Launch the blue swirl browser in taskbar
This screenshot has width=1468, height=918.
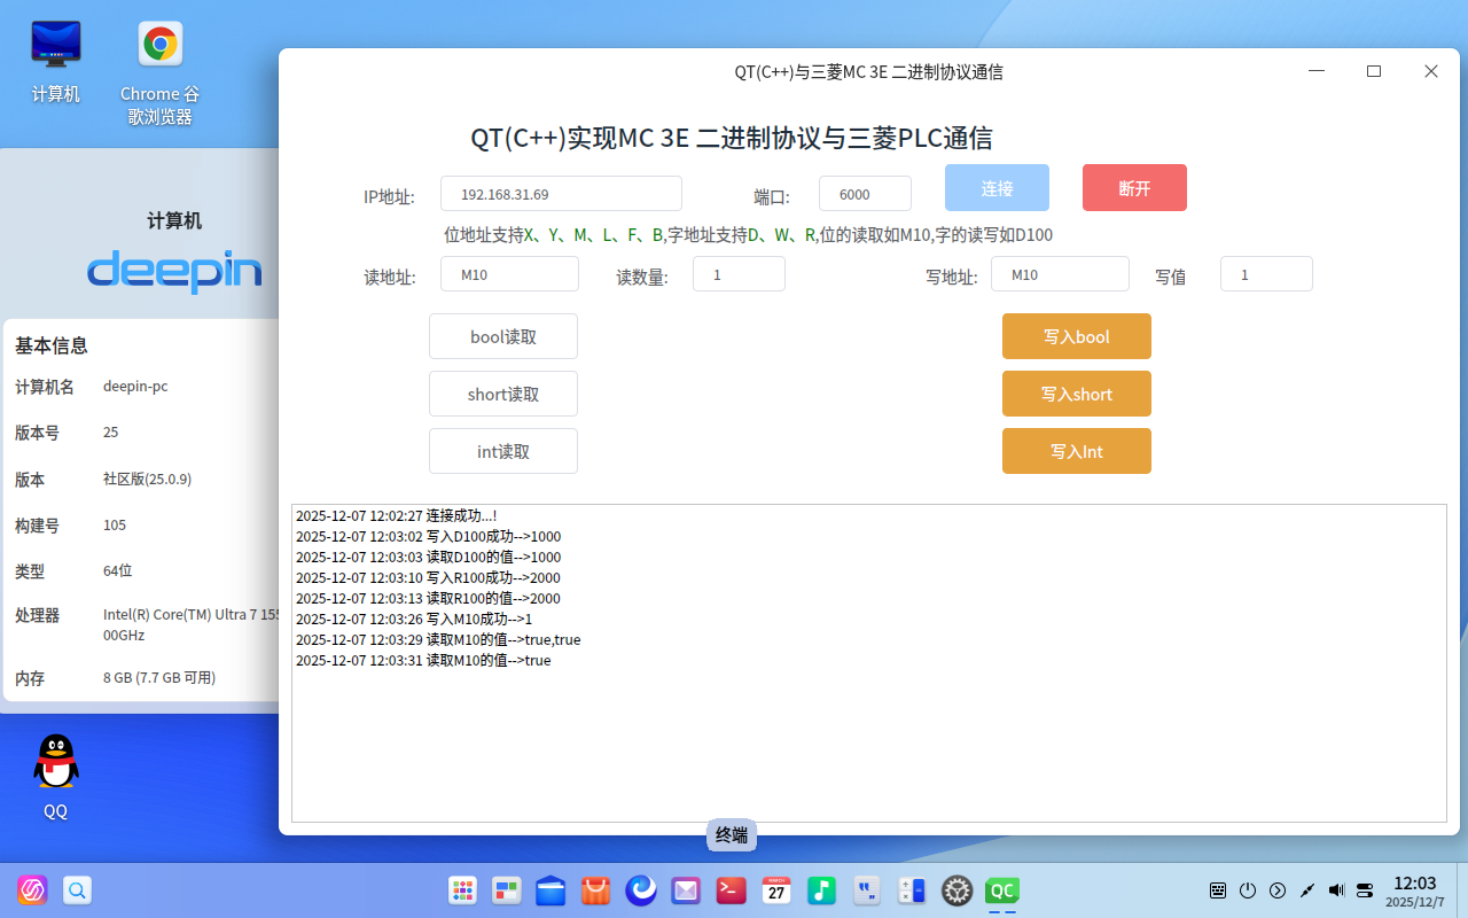click(x=641, y=890)
